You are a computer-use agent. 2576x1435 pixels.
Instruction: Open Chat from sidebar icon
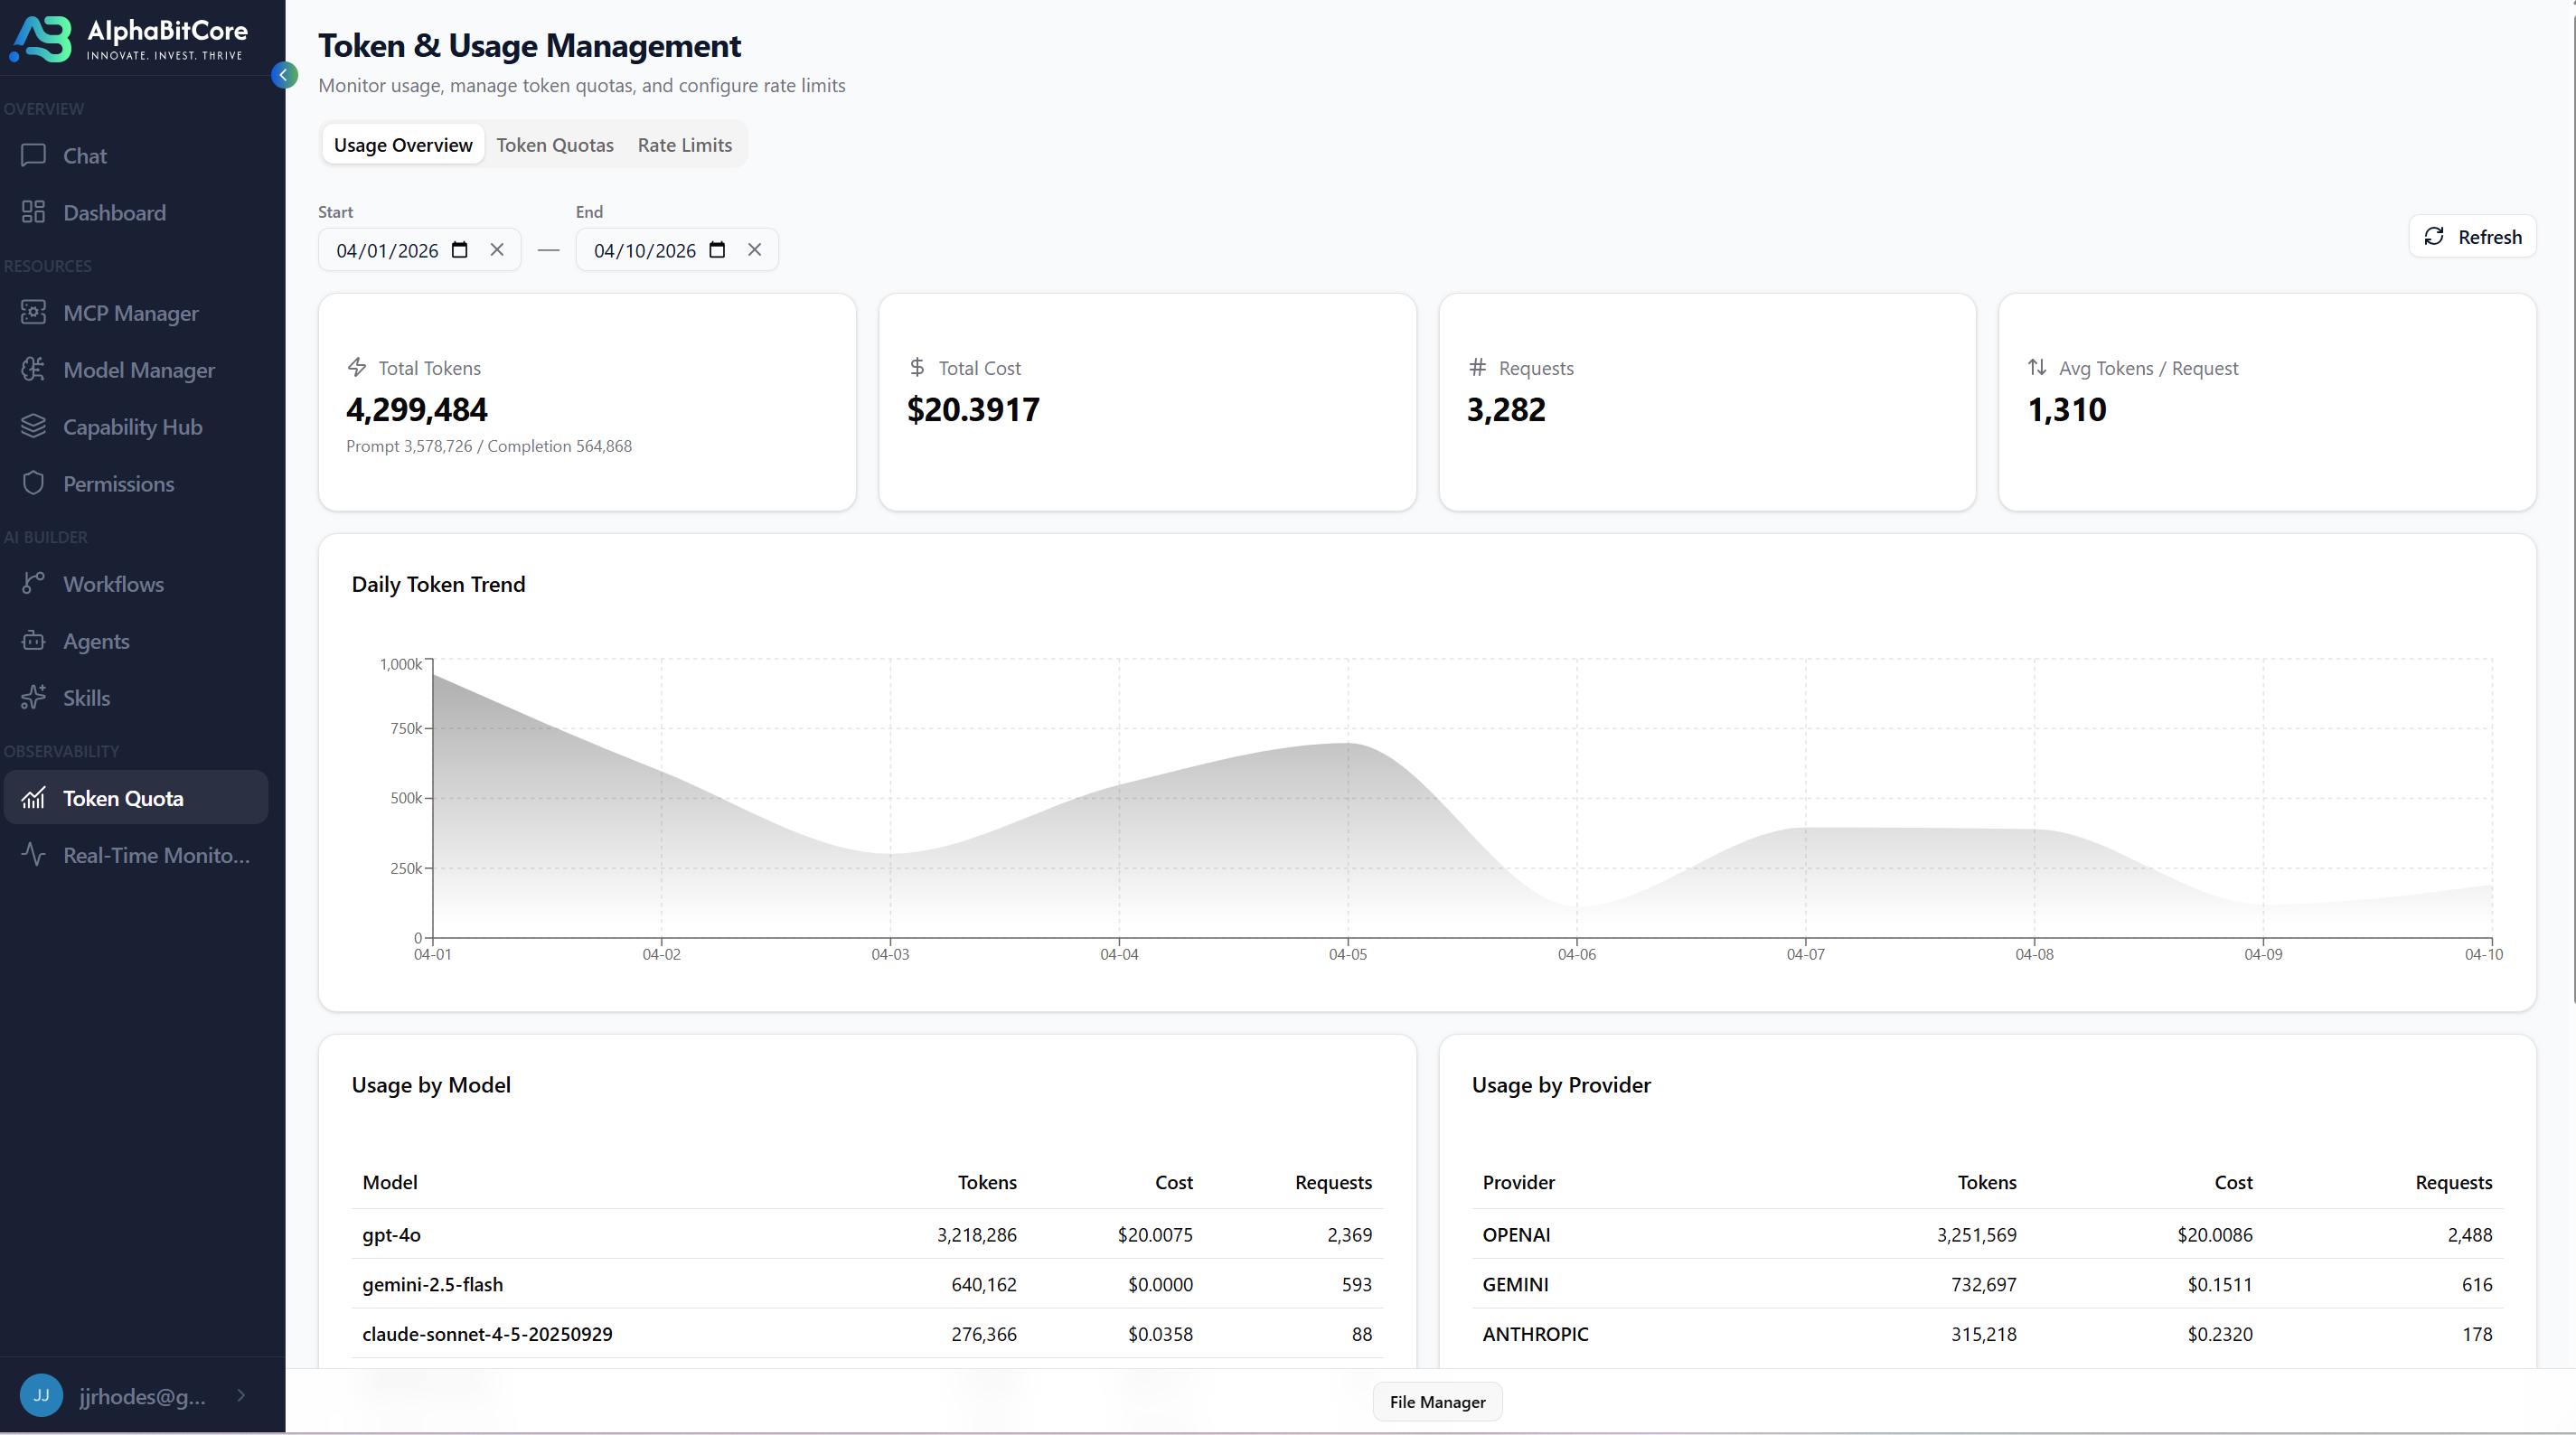coord(34,155)
